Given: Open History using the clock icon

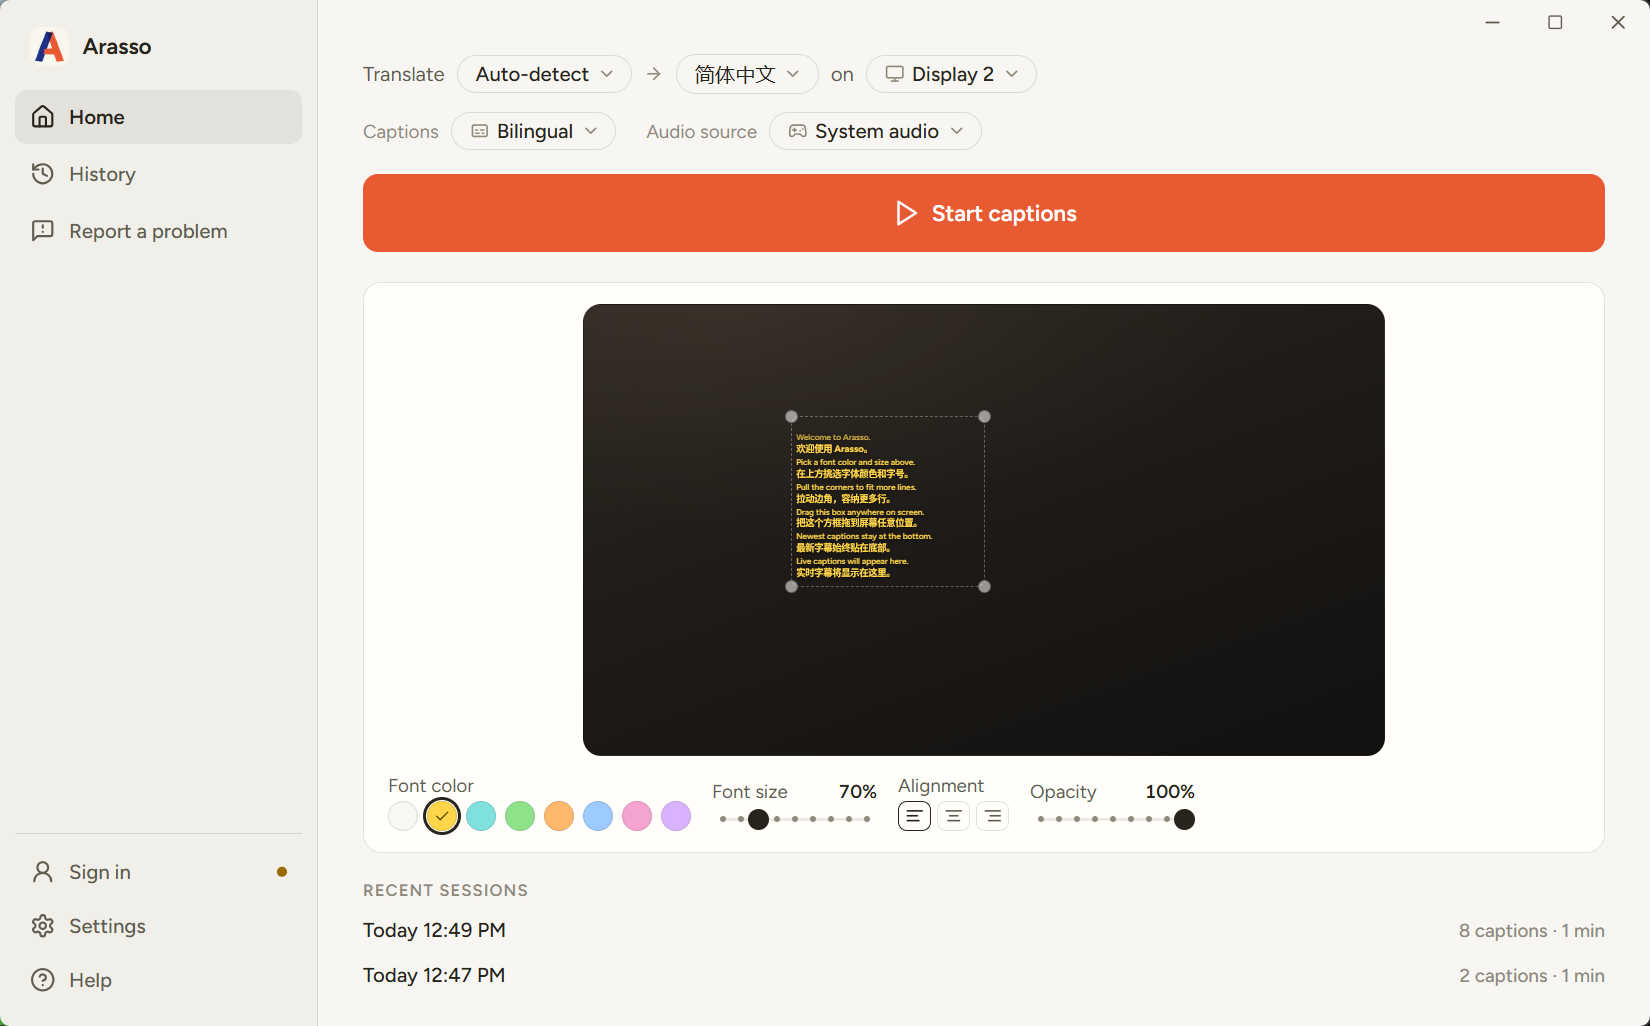Looking at the screenshot, I should point(43,174).
